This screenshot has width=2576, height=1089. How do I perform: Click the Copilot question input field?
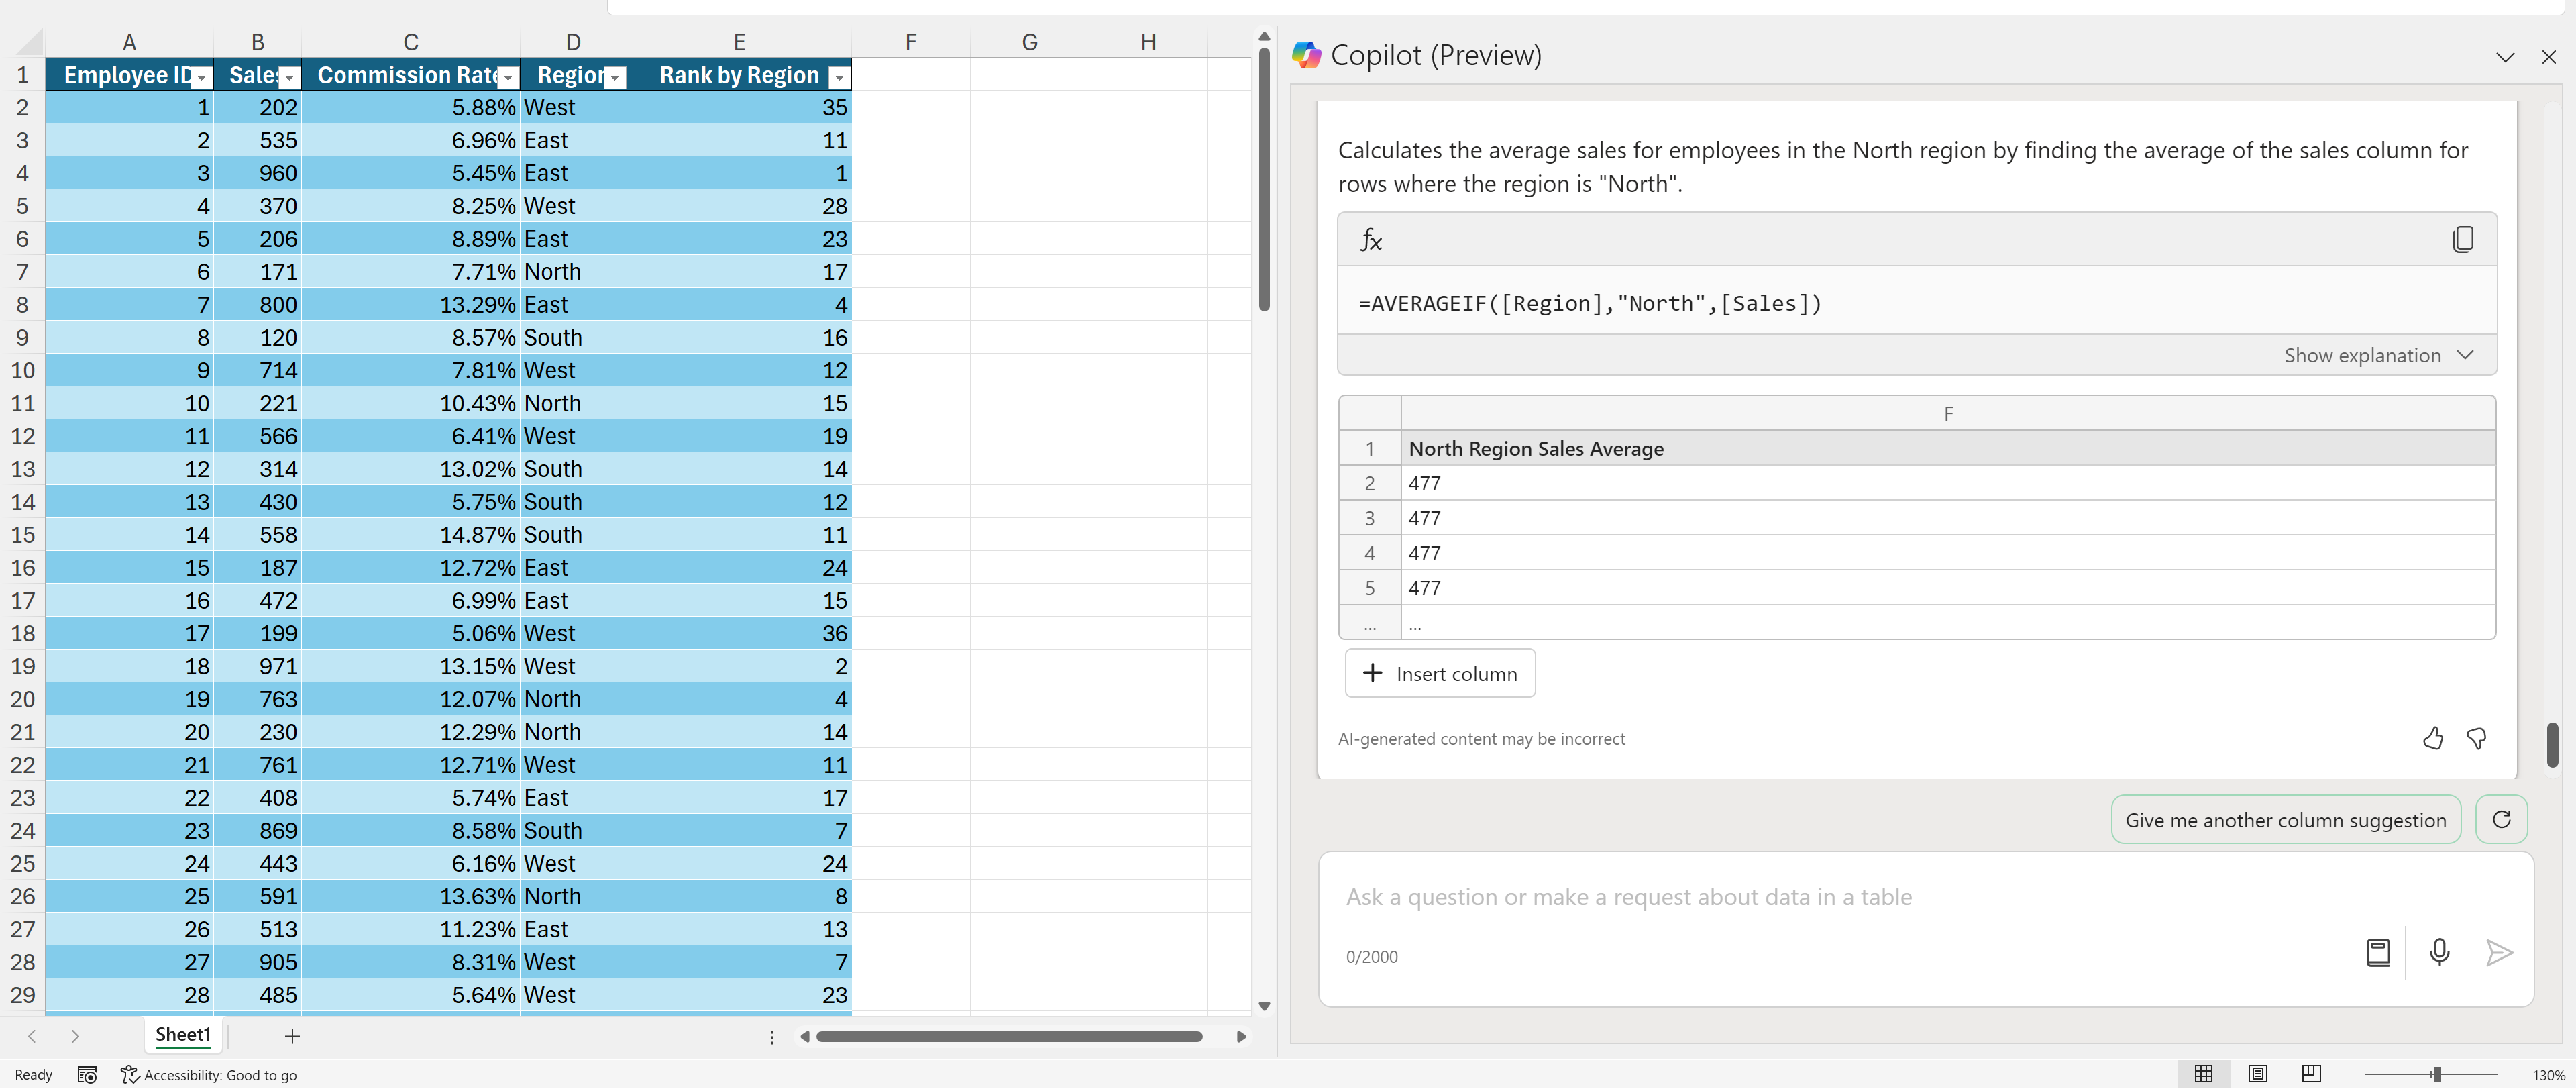pyautogui.click(x=1840, y=897)
